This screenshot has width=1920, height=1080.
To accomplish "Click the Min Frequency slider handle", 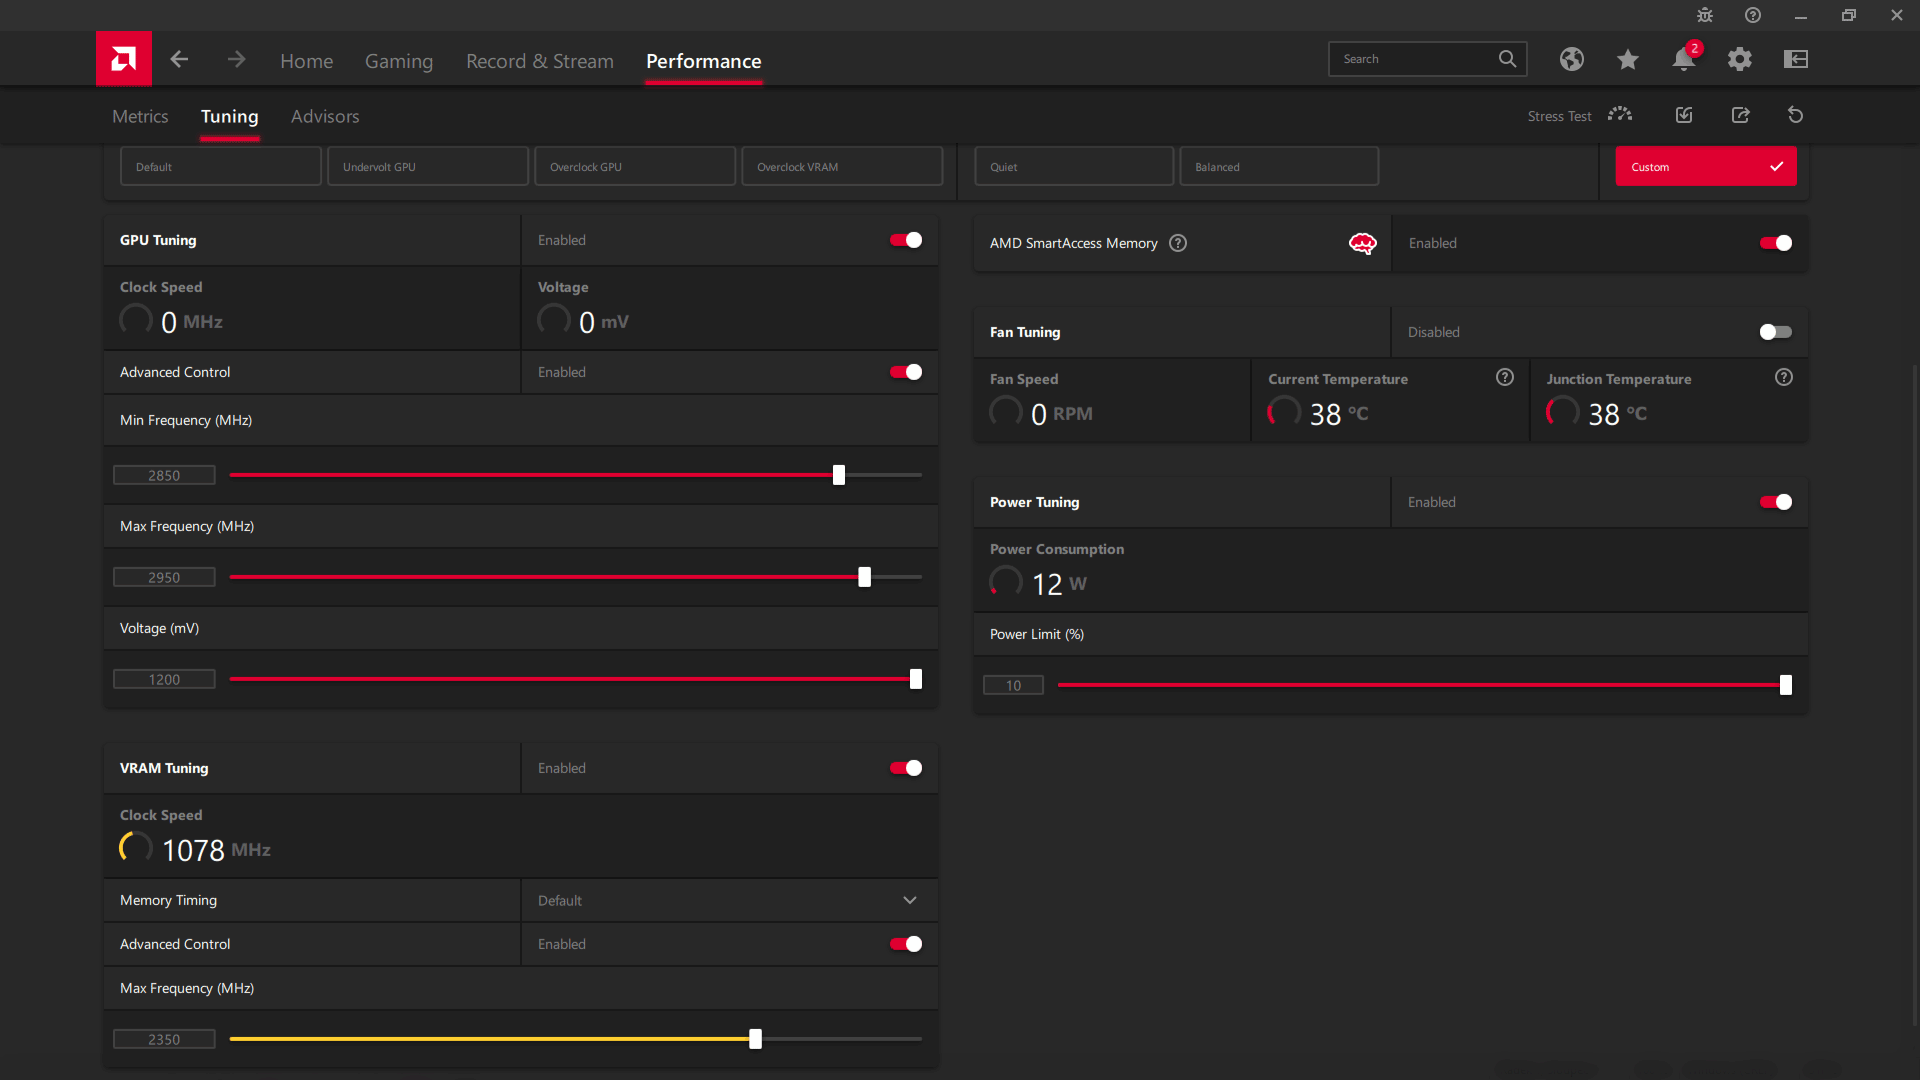I will pos(839,475).
